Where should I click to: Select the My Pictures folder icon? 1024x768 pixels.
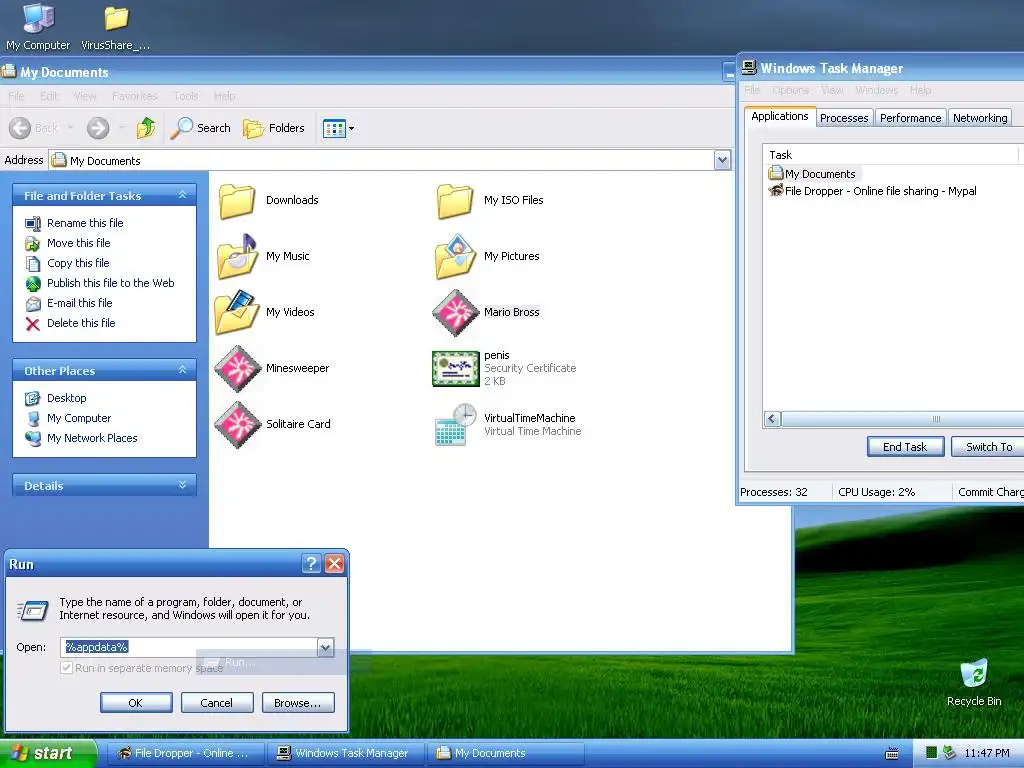[455, 256]
